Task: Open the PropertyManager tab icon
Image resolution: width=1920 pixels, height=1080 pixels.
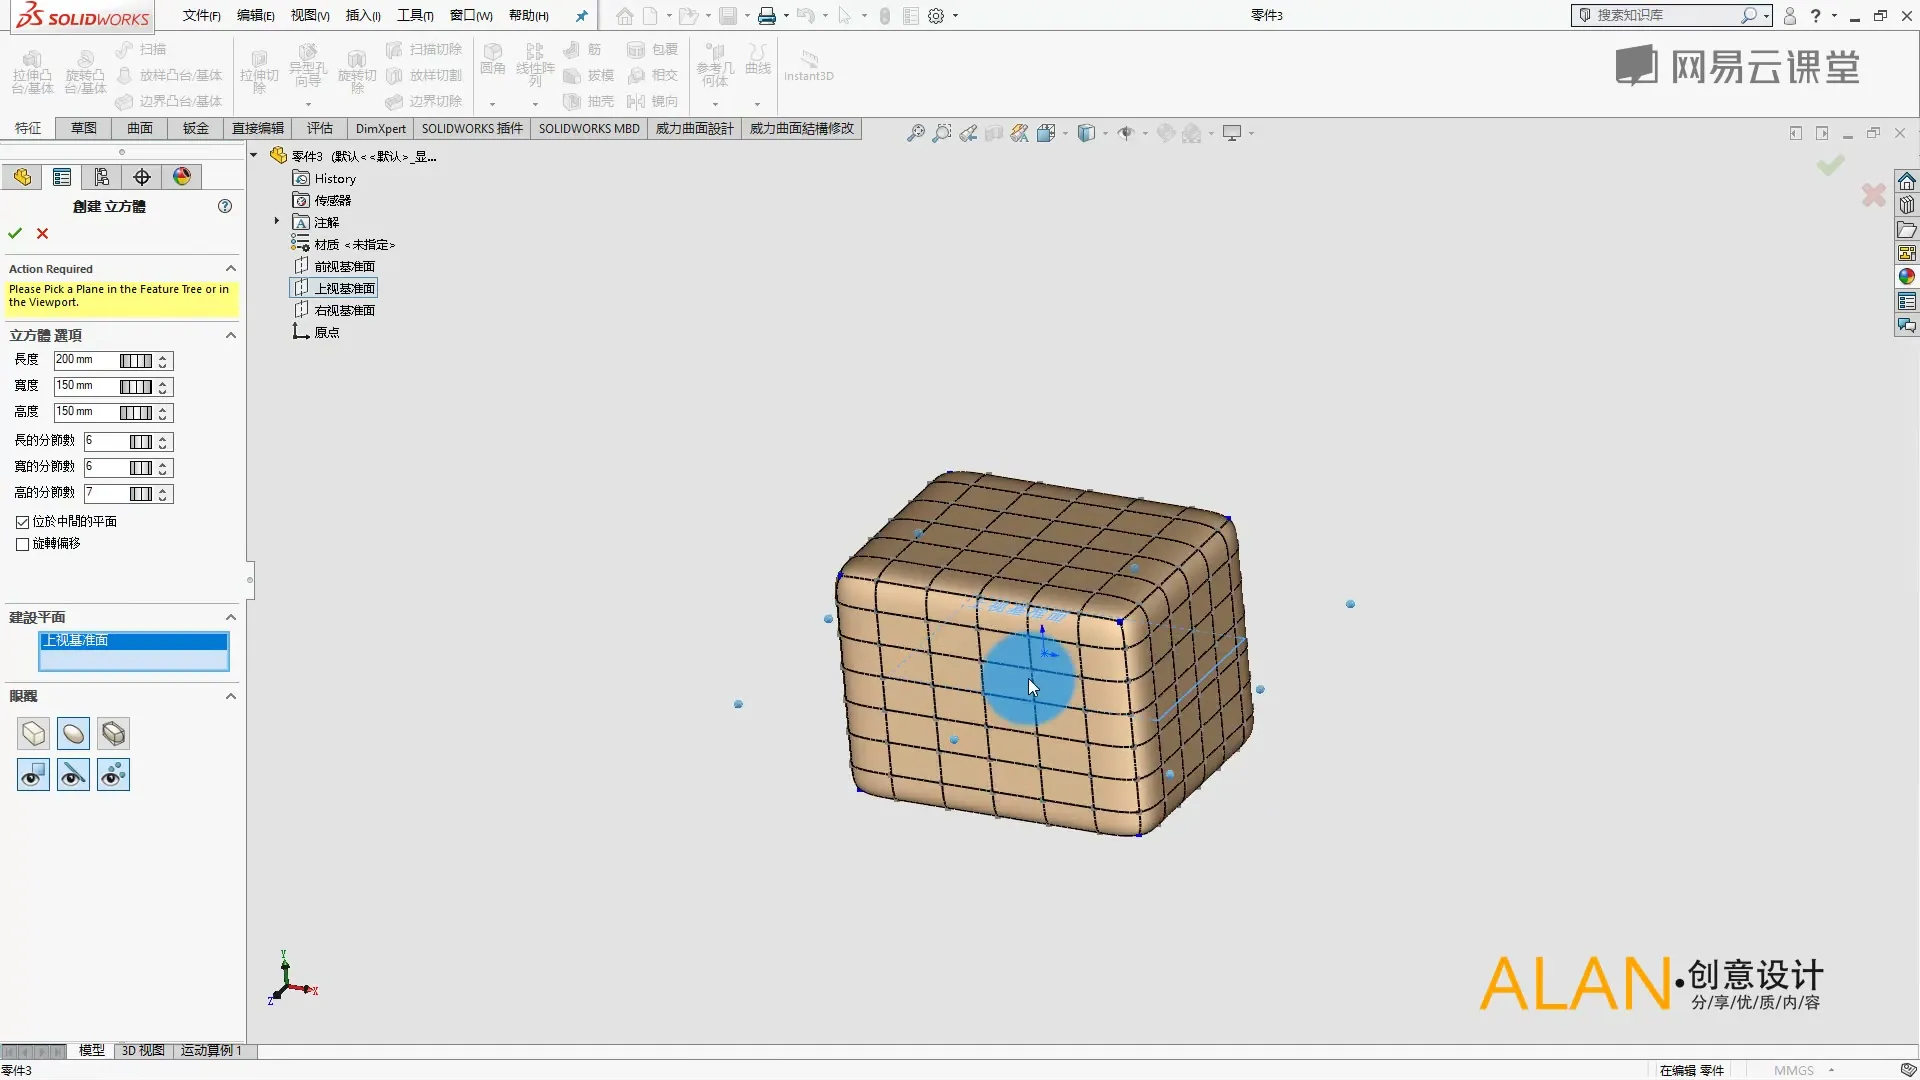Action: coord(62,177)
